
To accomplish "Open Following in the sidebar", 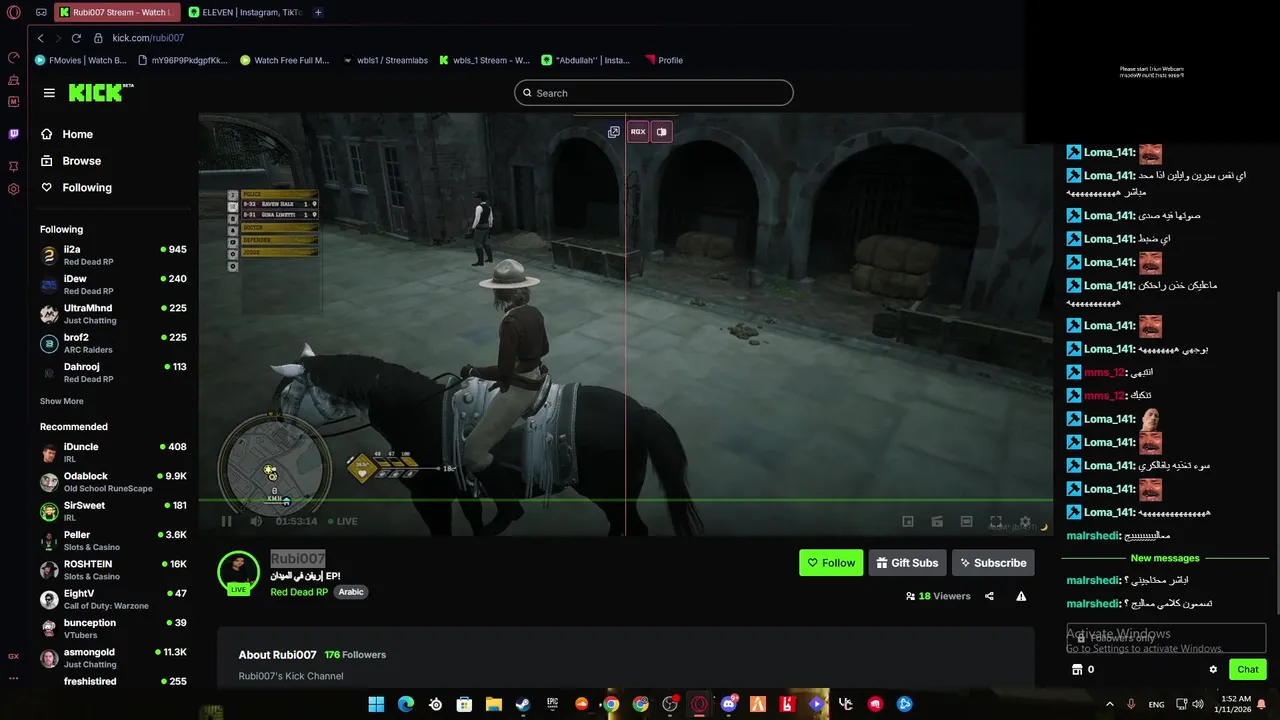I will [x=76, y=188].
